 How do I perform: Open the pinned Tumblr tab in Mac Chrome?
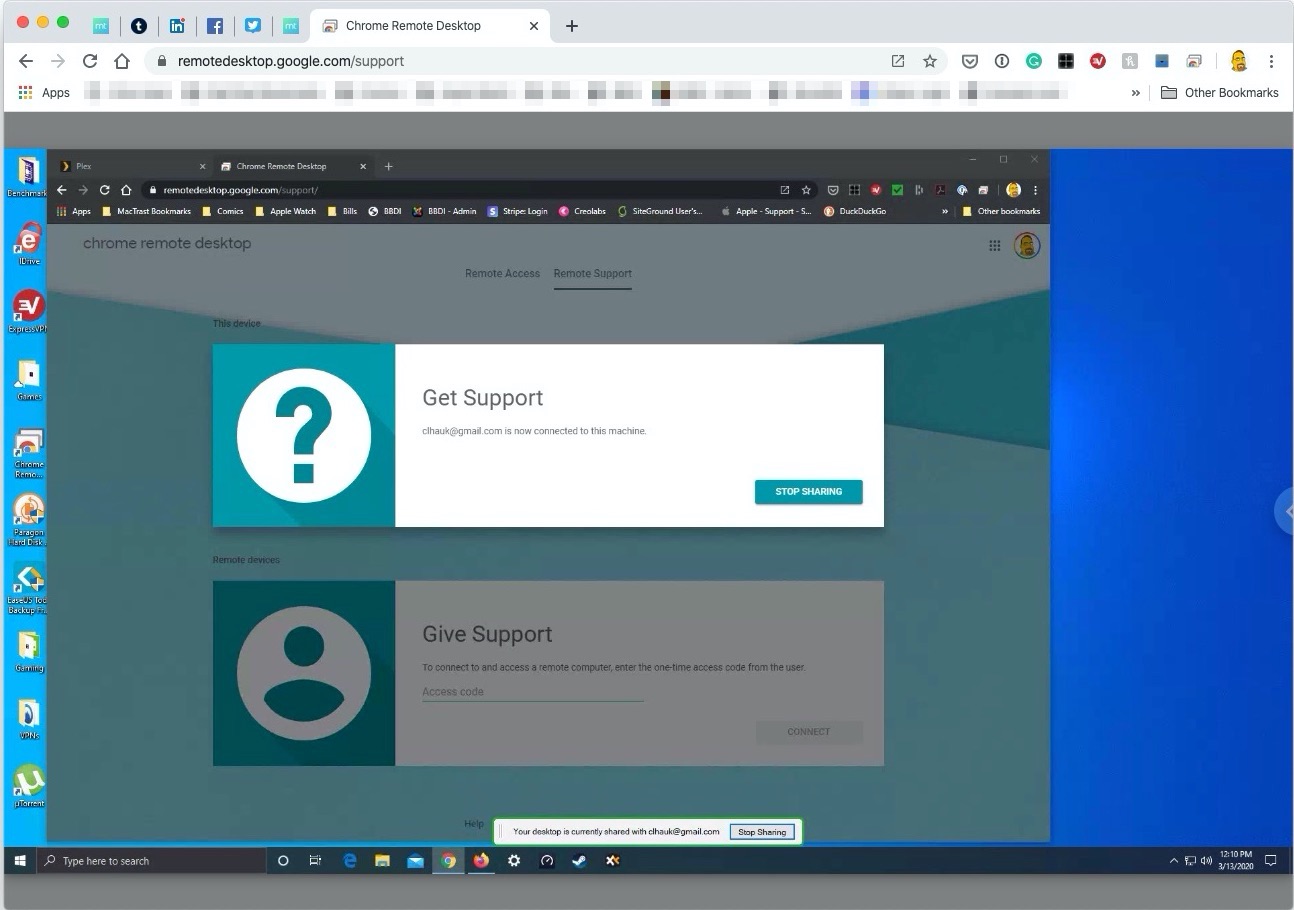(x=139, y=26)
